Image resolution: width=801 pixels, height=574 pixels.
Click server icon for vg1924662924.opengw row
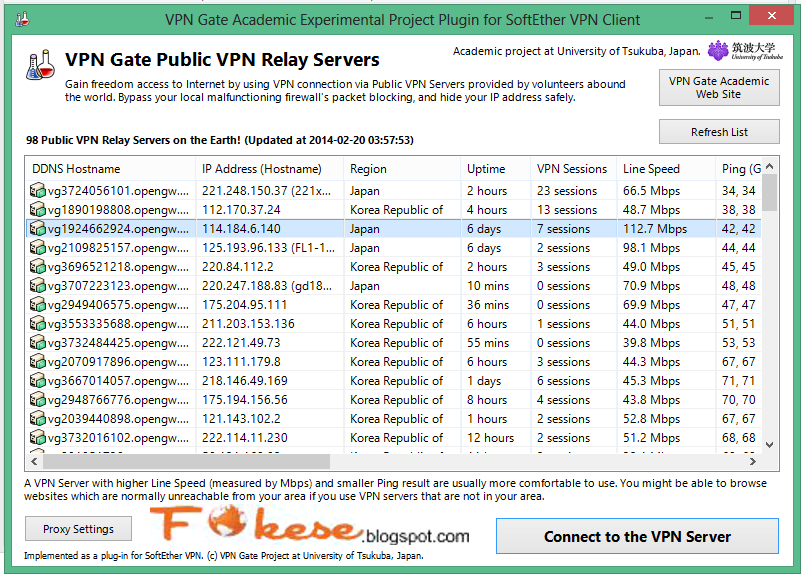[x=37, y=228]
